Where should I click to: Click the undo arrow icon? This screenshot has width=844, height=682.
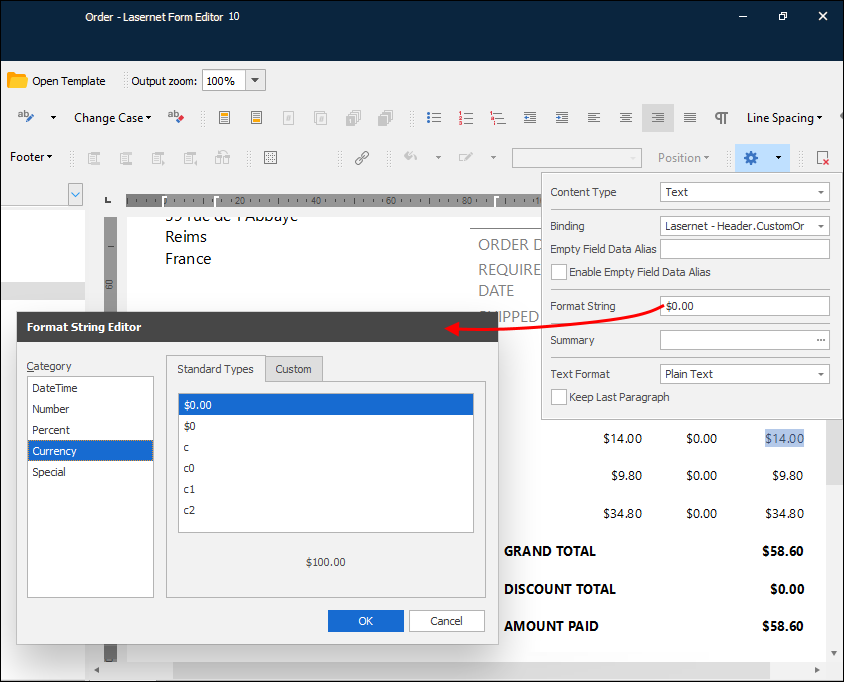411,157
